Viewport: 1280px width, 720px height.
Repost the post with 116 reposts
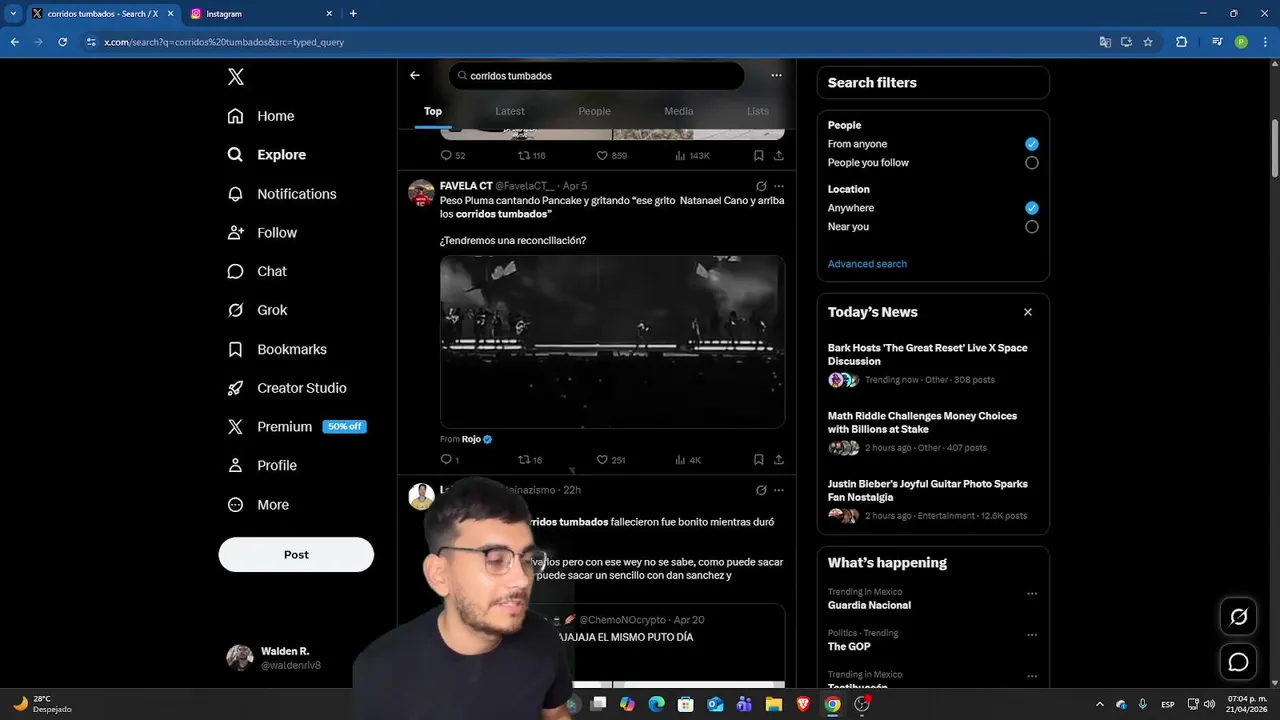click(x=531, y=156)
